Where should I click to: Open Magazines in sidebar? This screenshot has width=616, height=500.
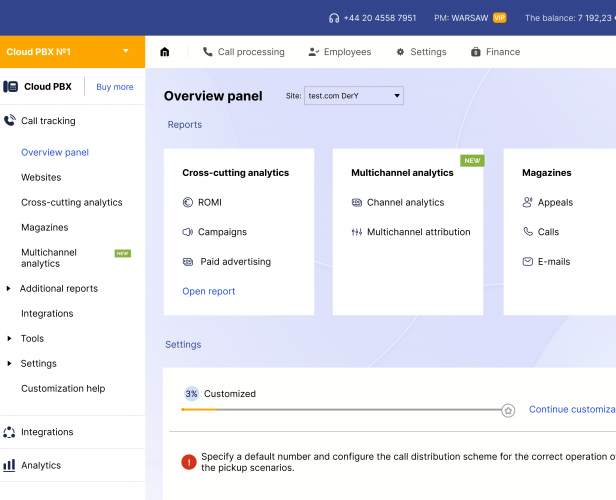(x=45, y=227)
